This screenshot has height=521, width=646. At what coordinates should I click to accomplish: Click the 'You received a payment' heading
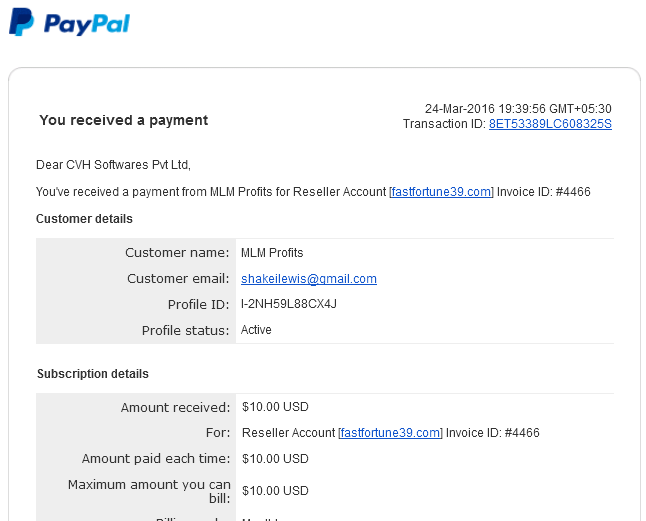point(124,120)
